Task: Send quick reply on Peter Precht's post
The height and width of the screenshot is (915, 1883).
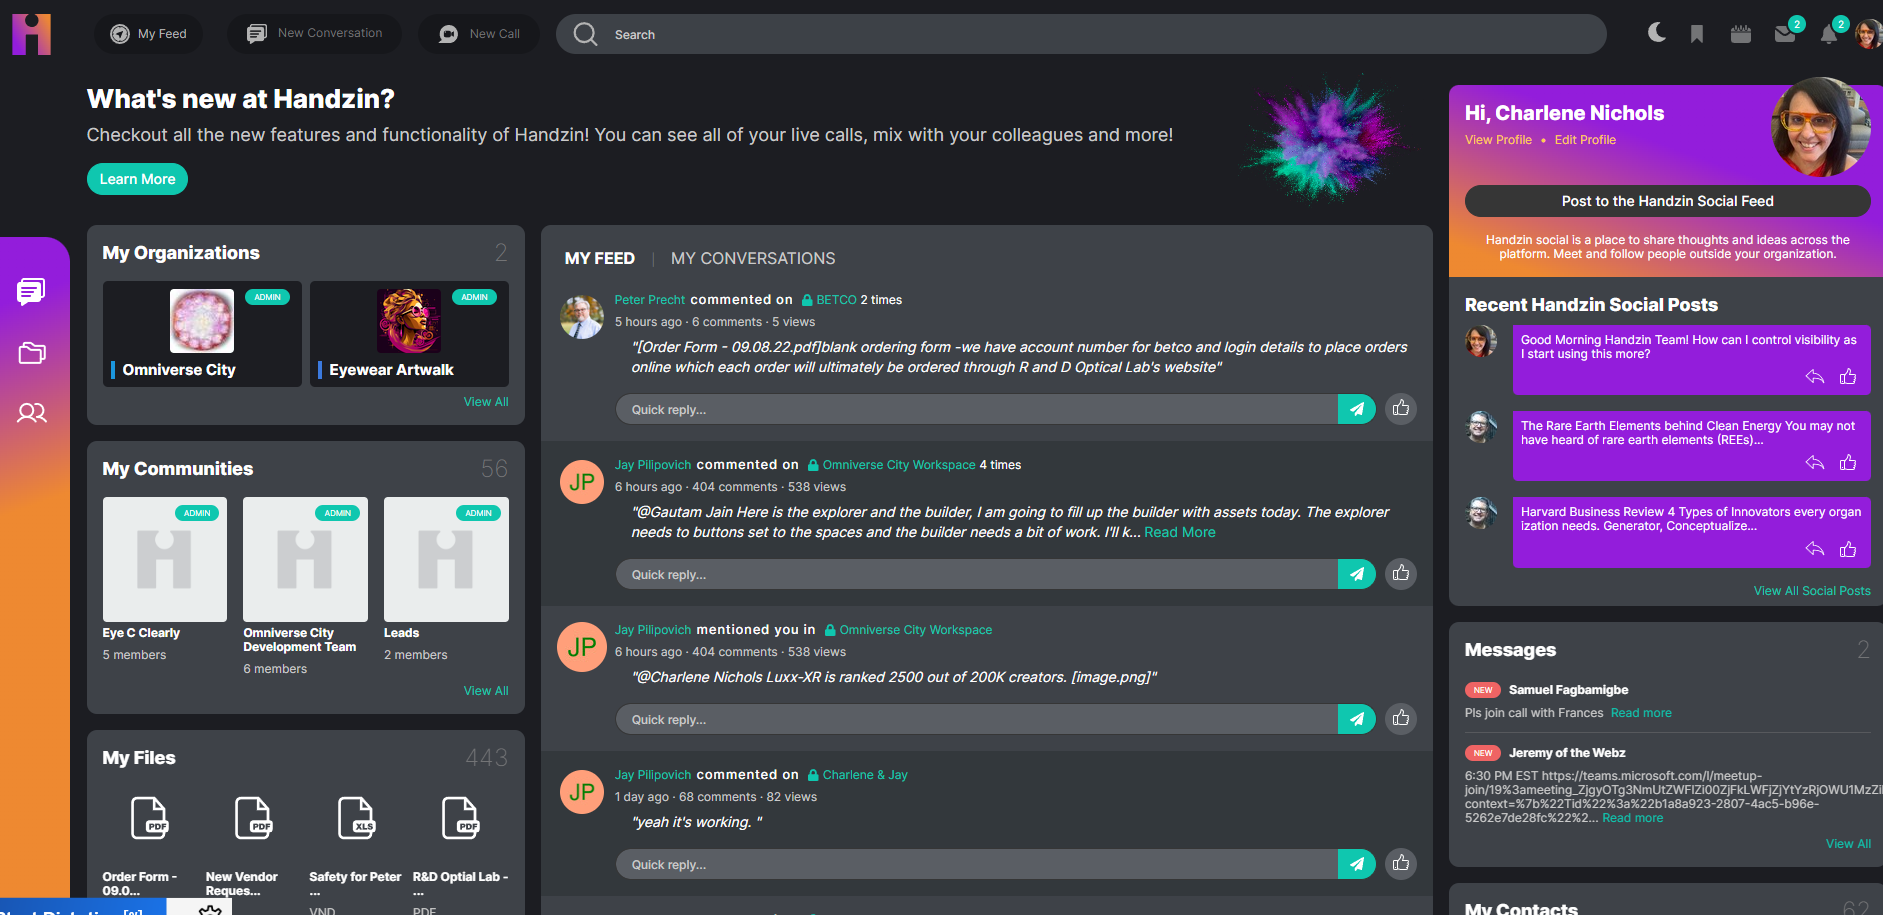Action: click(x=1357, y=409)
